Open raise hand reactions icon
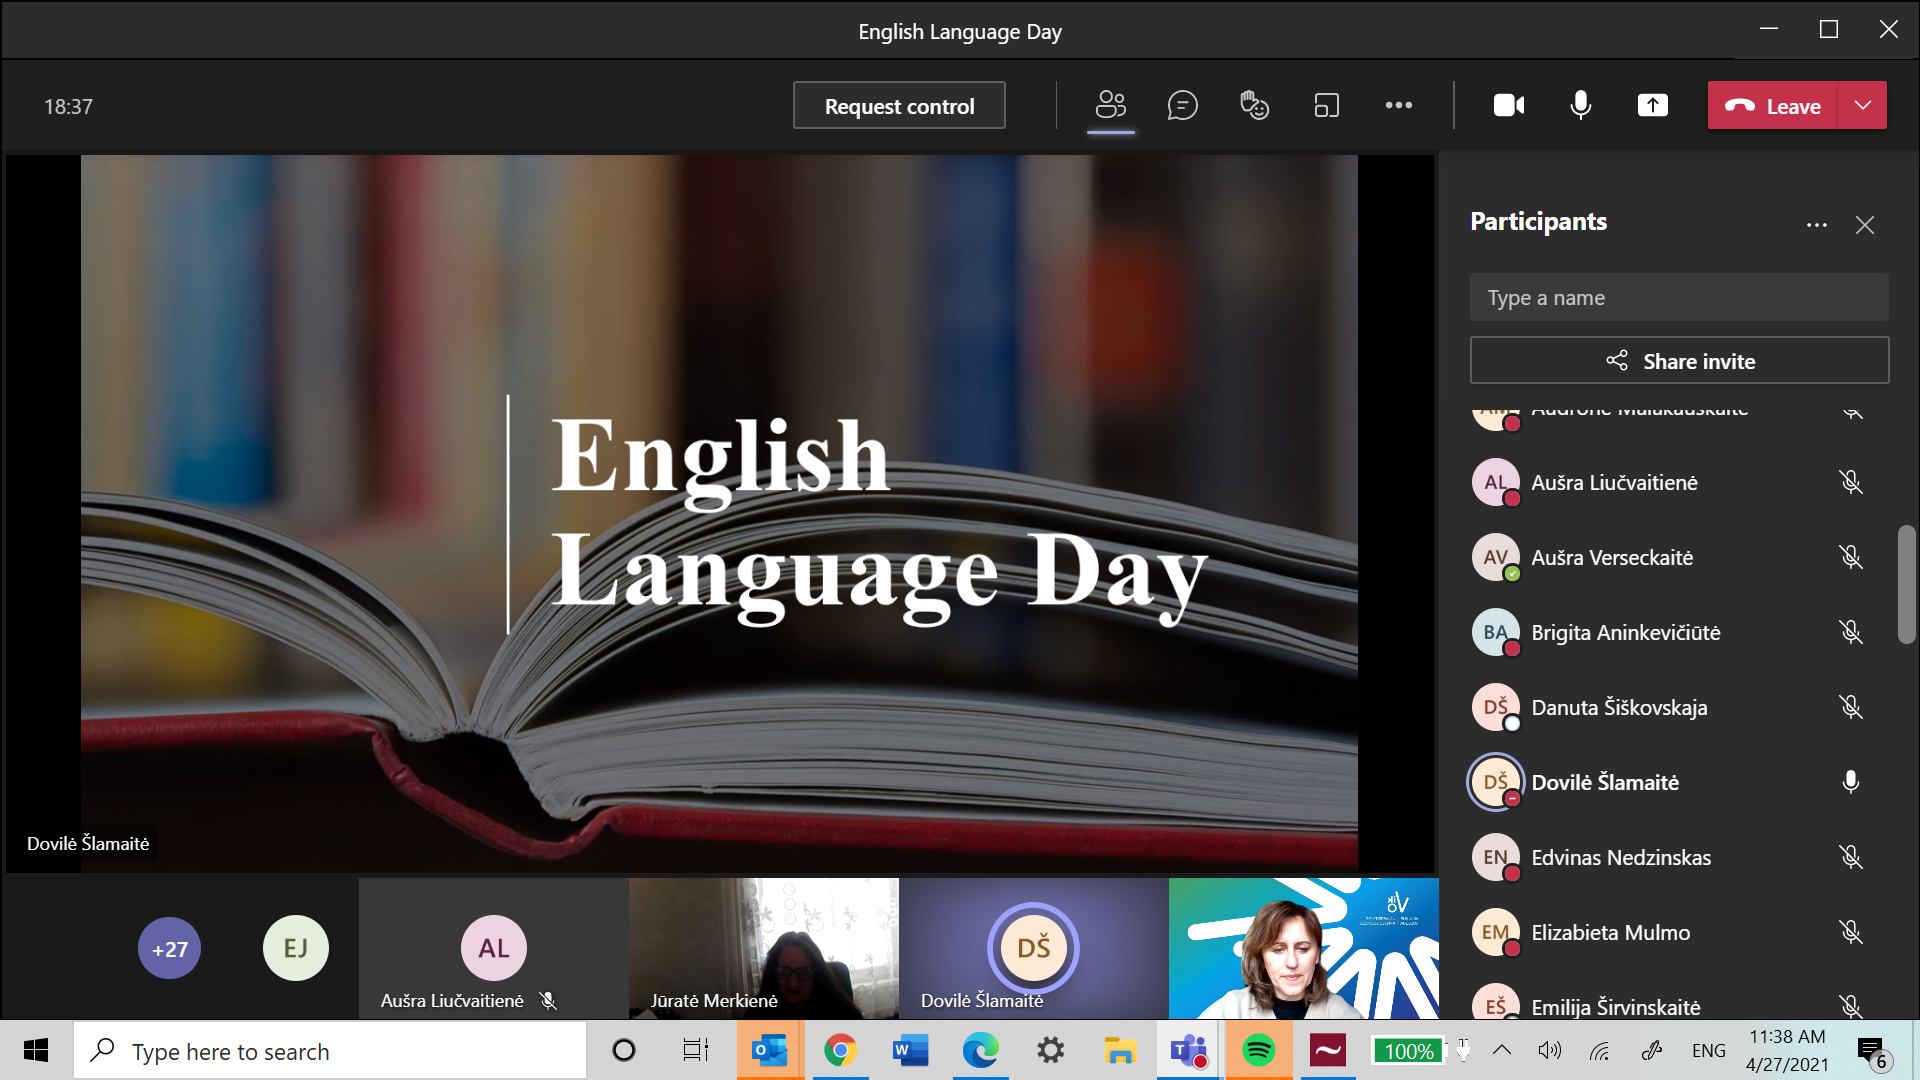 (1254, 105)
